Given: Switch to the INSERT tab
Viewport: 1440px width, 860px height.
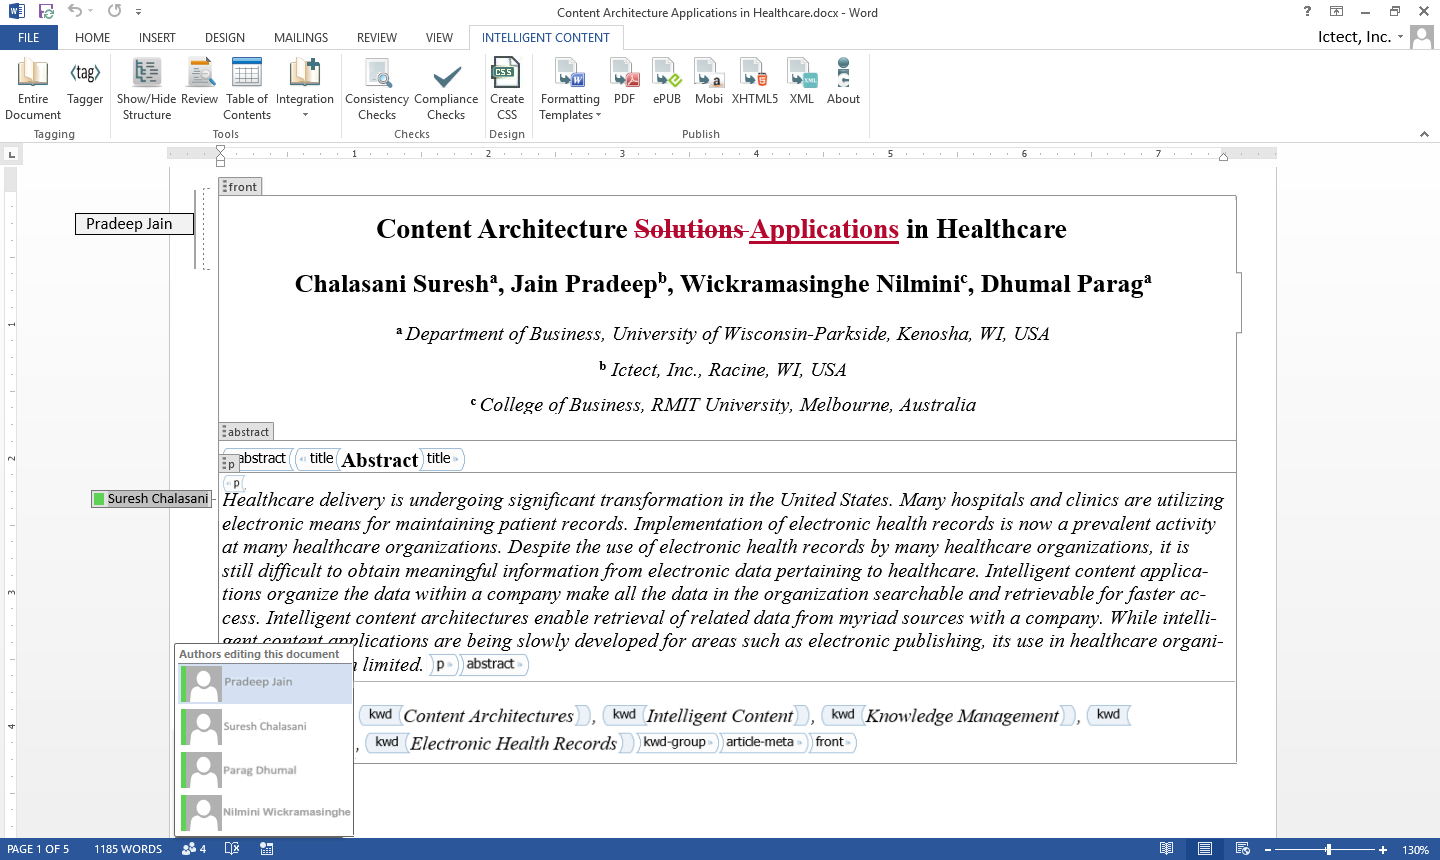Looking at the screenshot, I should click(157, 38).
